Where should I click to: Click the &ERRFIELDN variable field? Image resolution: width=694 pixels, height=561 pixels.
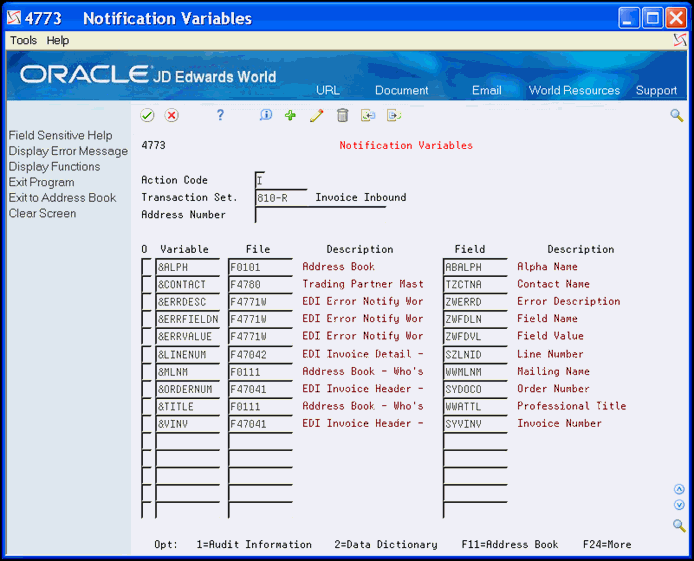[x=188, y=319]
